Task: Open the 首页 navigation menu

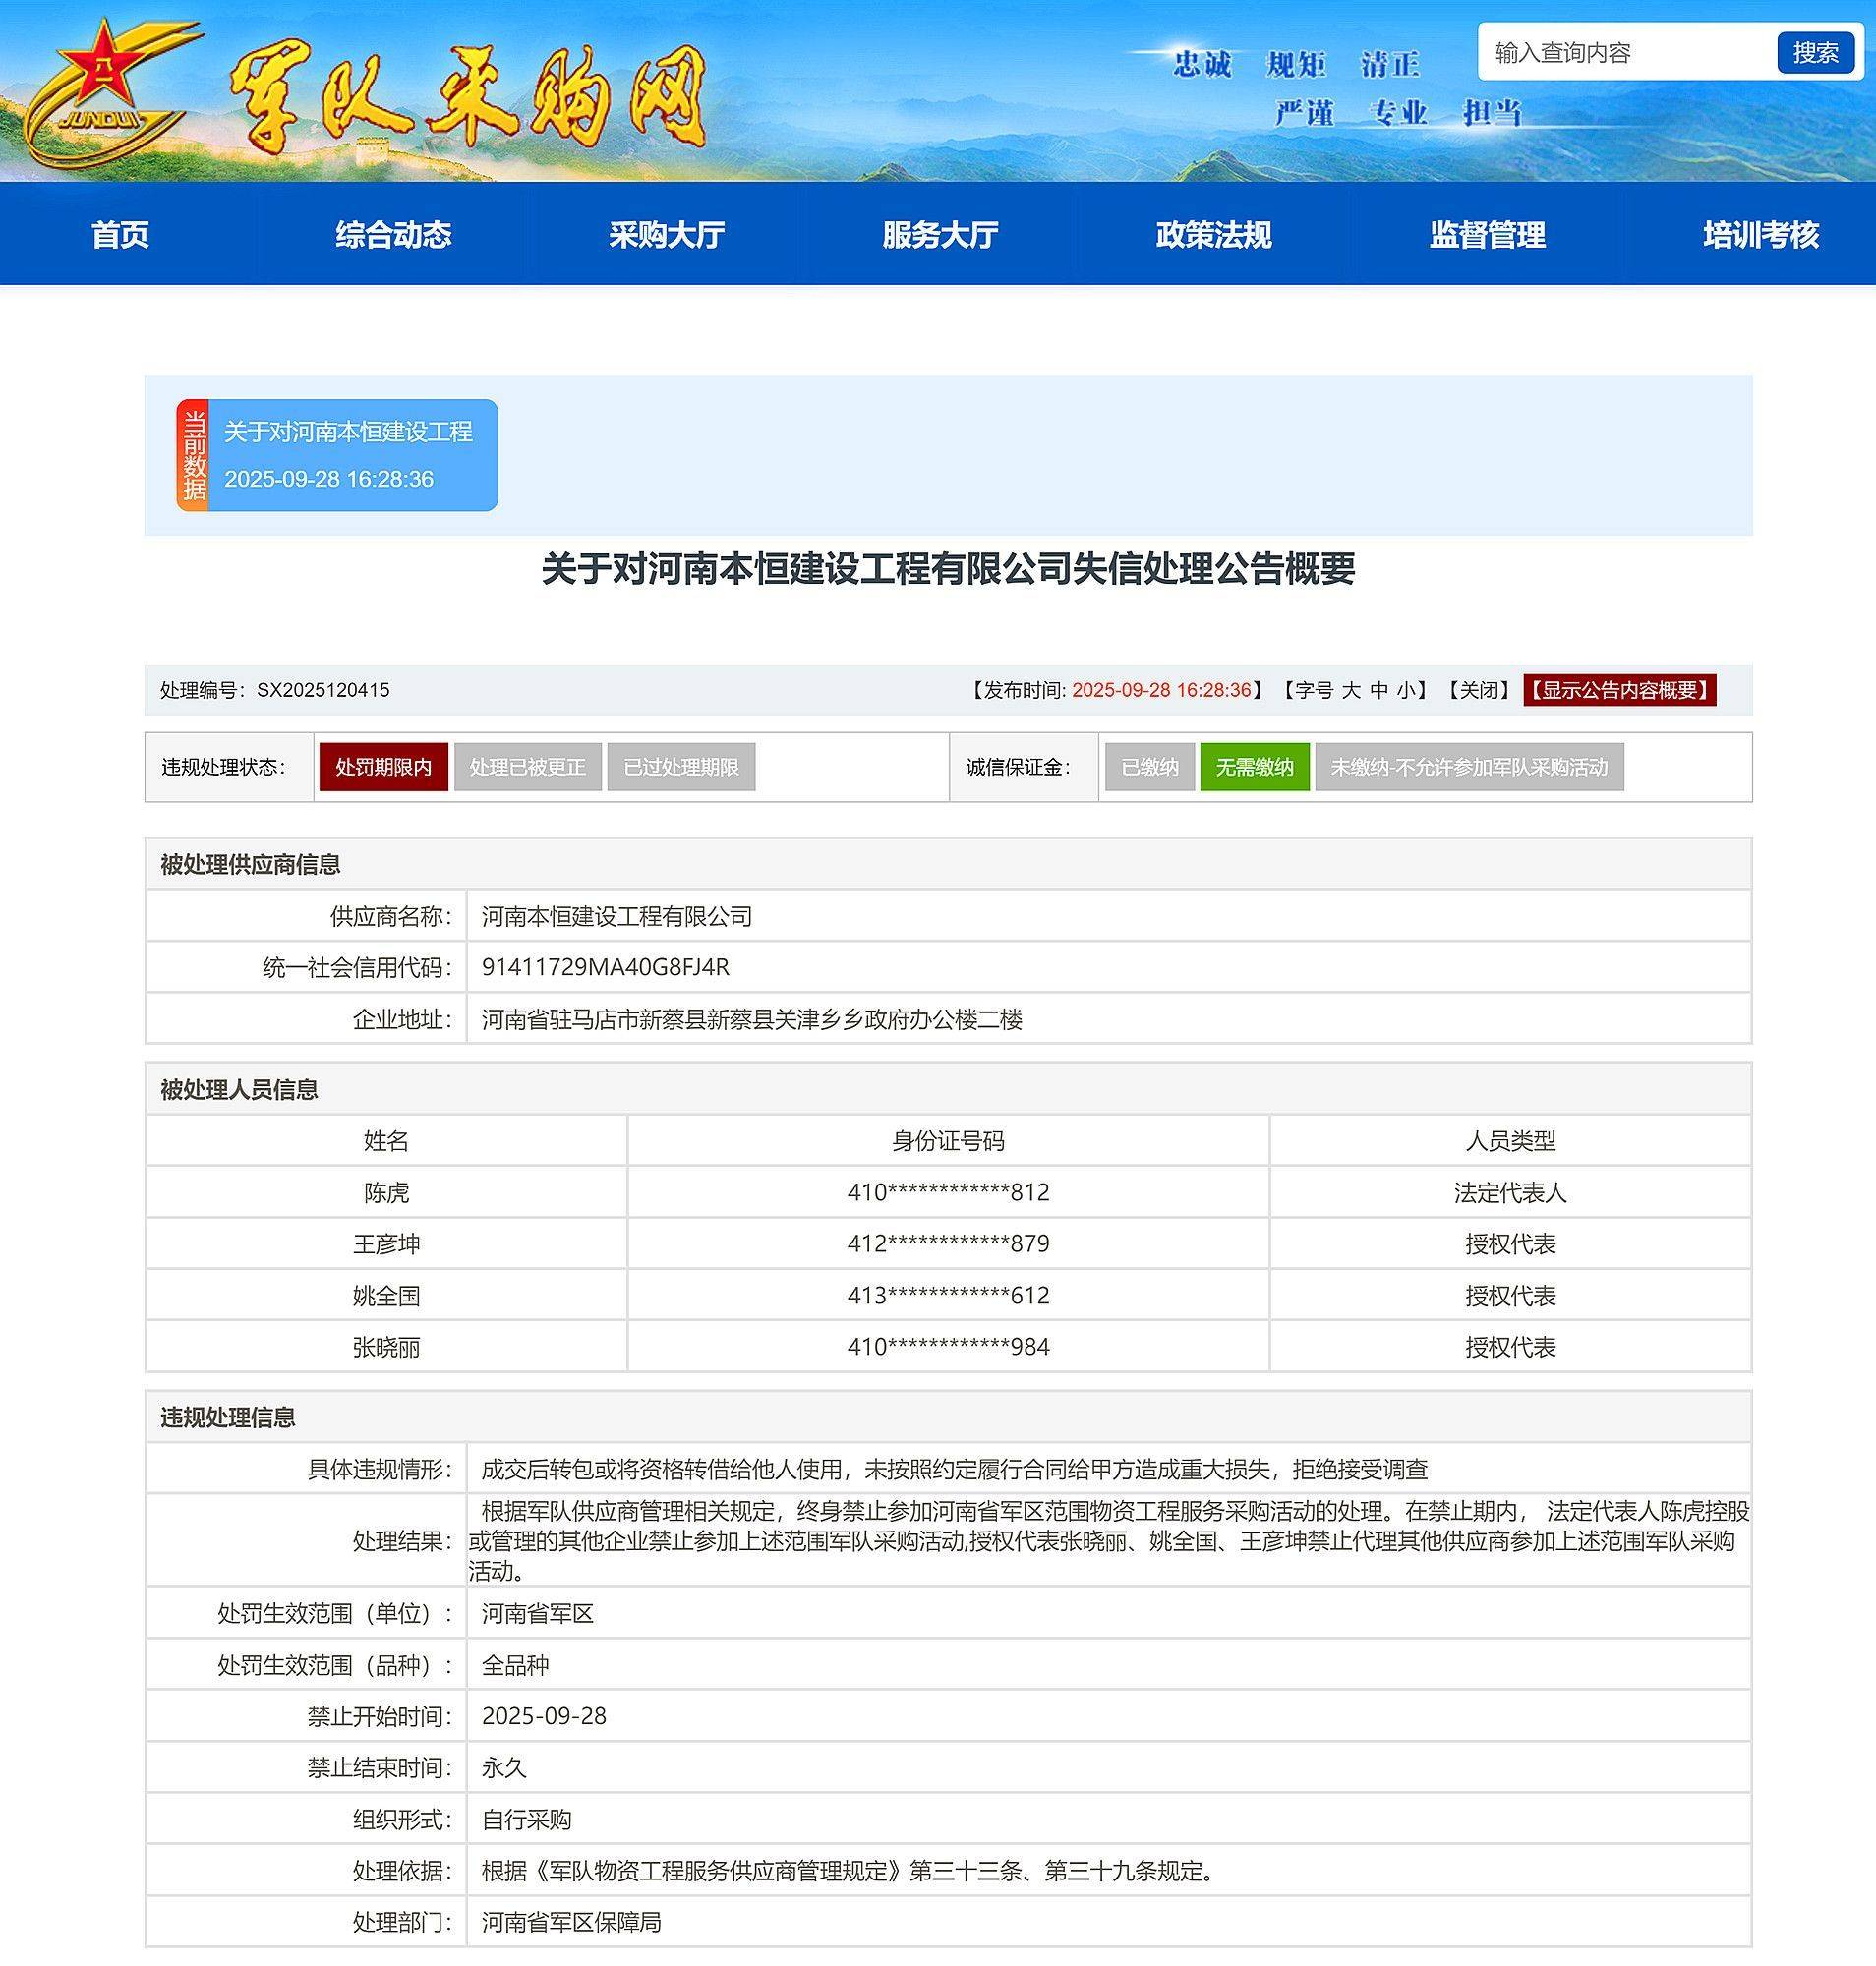Action: coord(120,235)
